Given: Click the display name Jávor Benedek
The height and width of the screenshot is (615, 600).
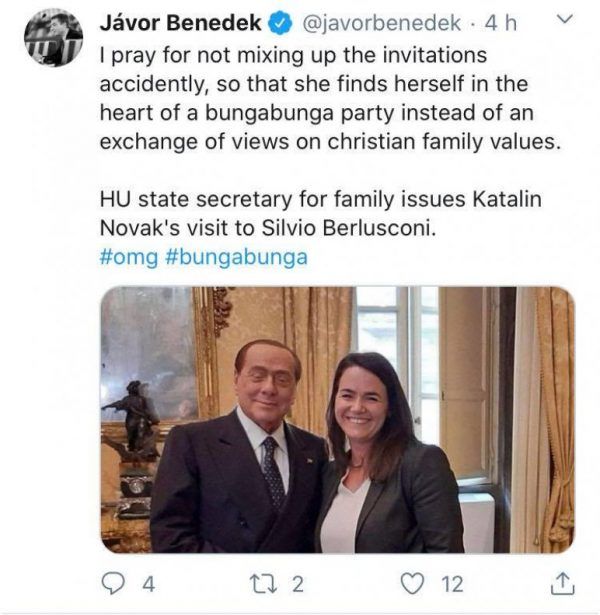Looking at the screenshot, I should pos(180,23).
